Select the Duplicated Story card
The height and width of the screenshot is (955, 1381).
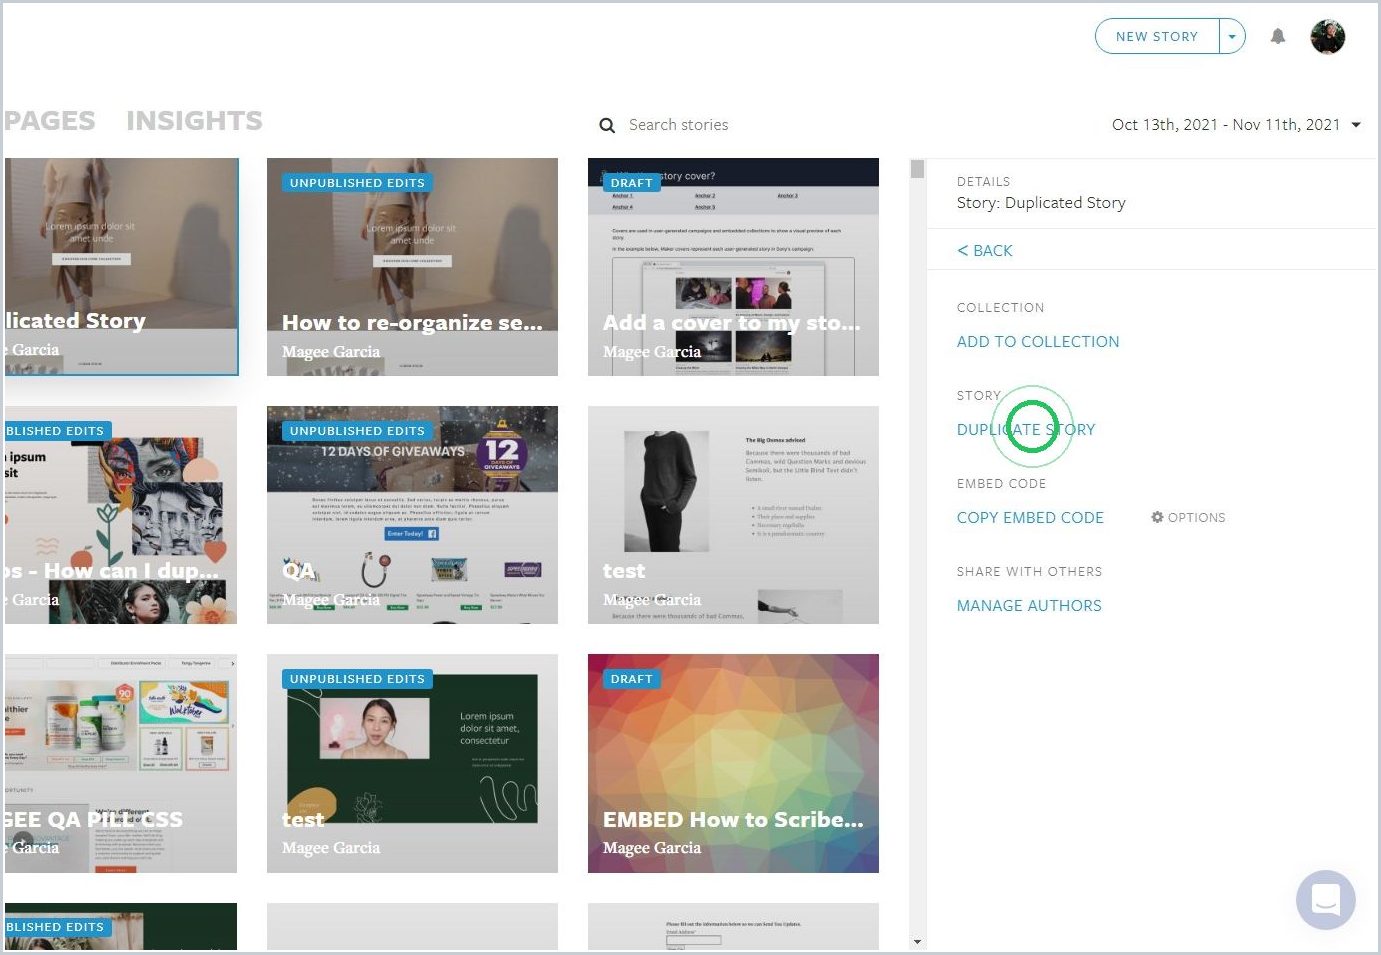120,267
